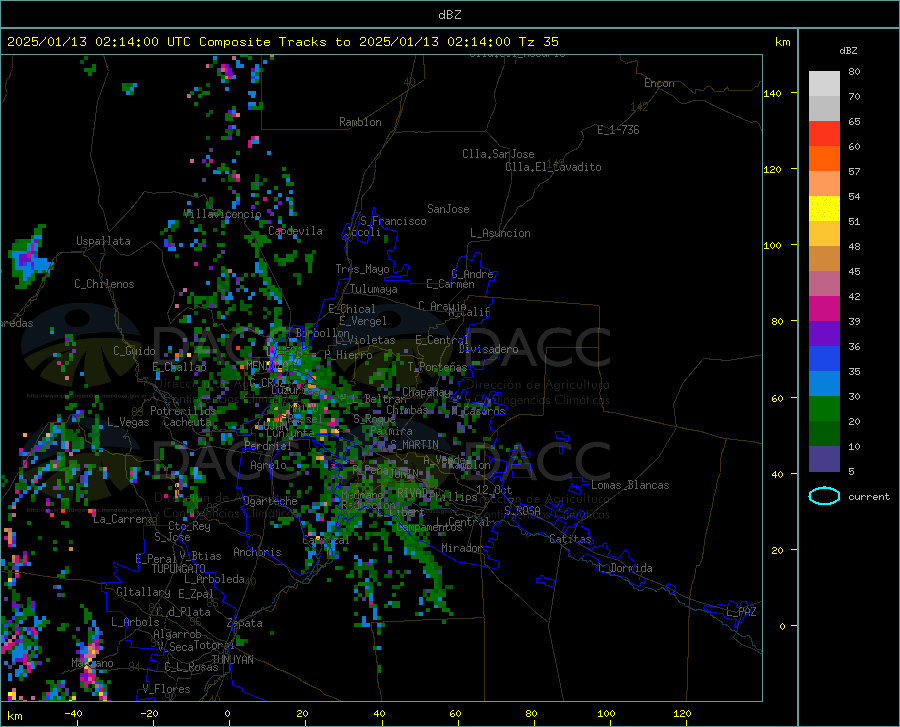Click the magenta storm cell west of Uspallata
The height and width of the screenshot is (727, 900).
(27, 258)
